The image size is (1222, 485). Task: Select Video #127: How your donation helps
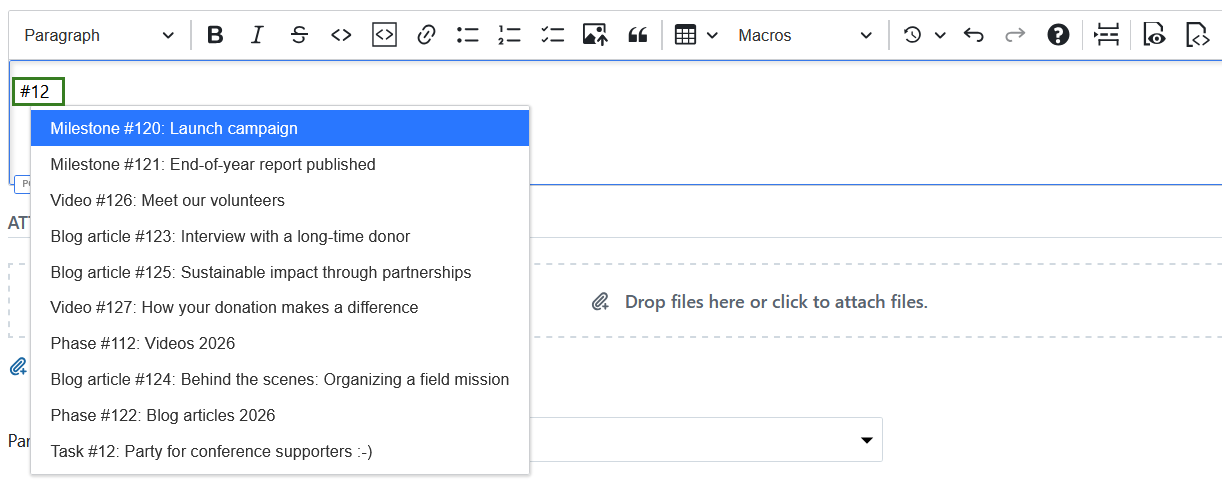280,307
